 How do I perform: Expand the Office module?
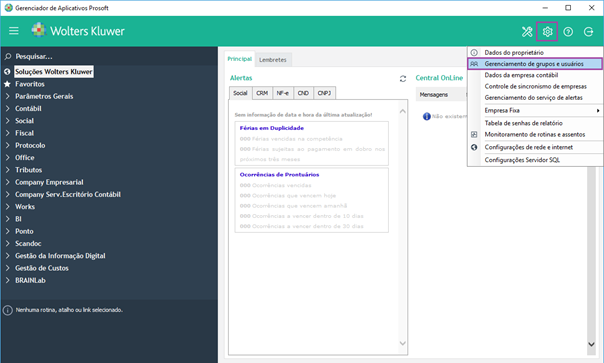tap(7, 158)
